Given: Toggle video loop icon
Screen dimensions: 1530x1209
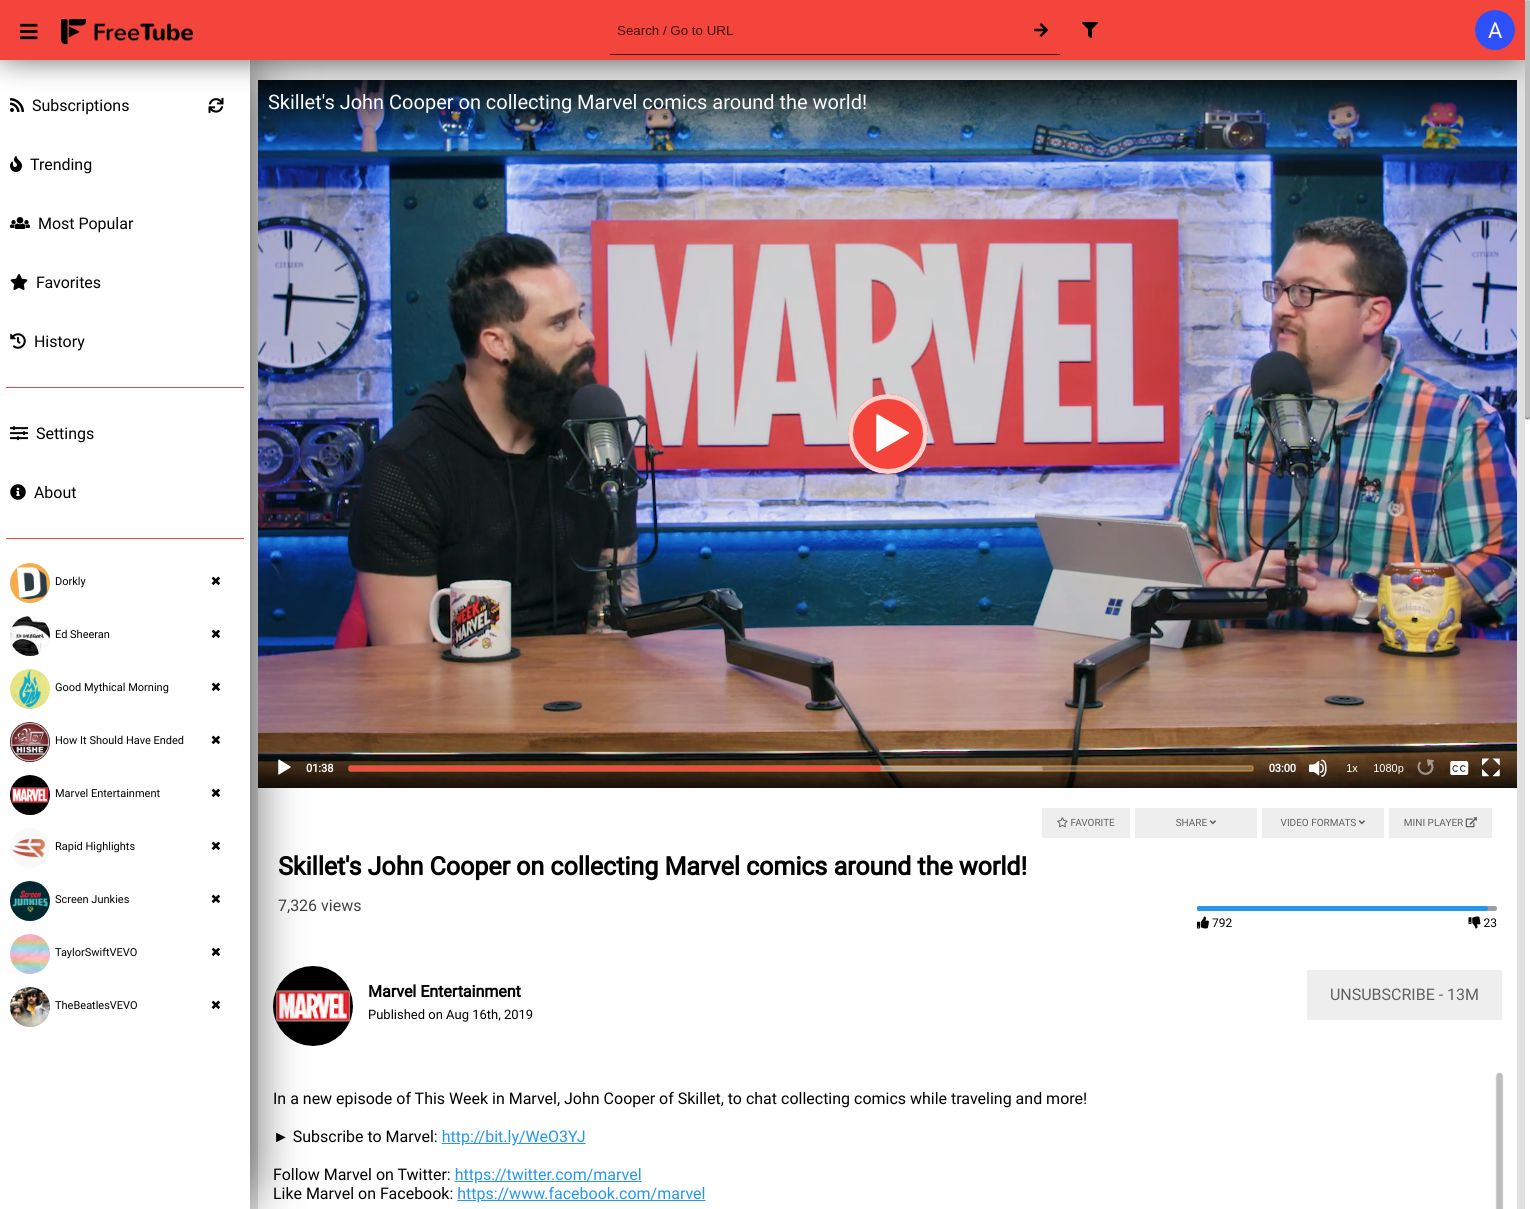Looking at the screenshot, I should coord(1426,767).
